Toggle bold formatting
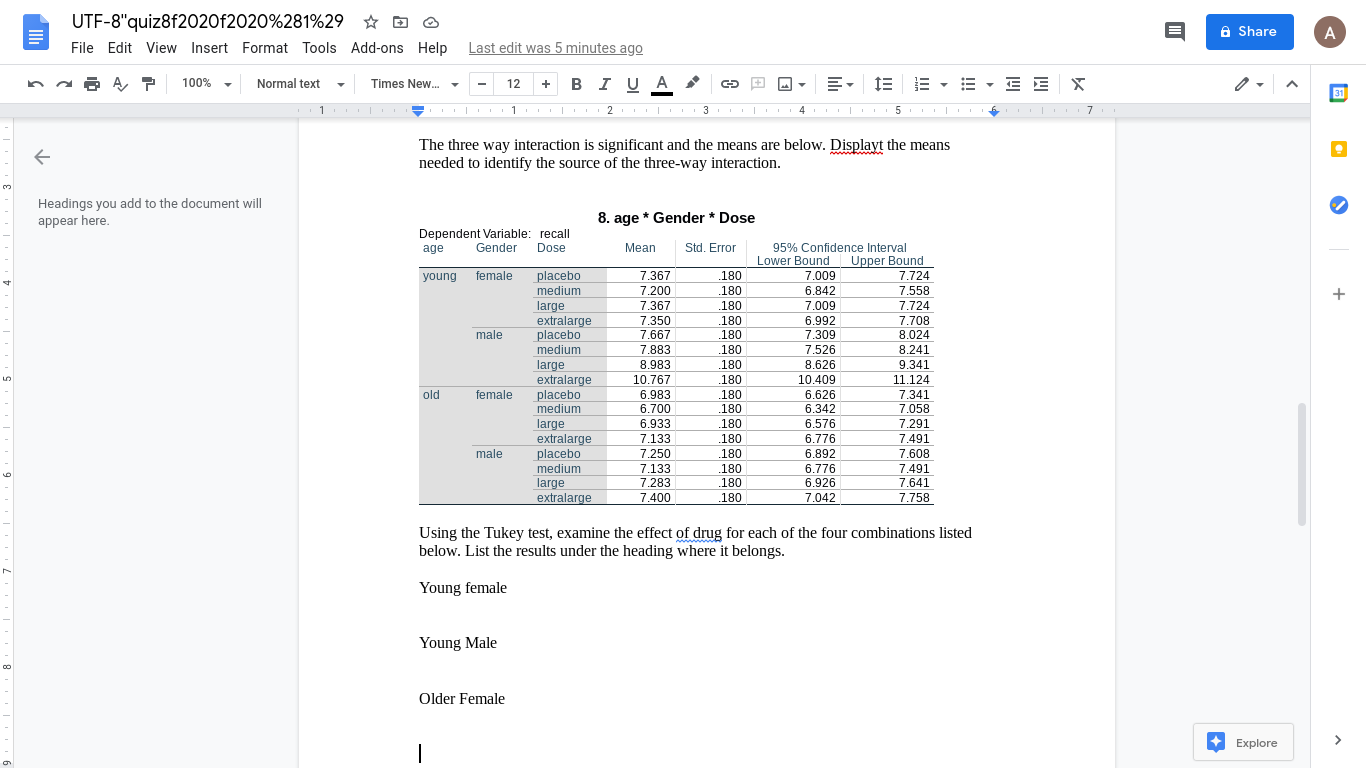 (x=576, y=84)
